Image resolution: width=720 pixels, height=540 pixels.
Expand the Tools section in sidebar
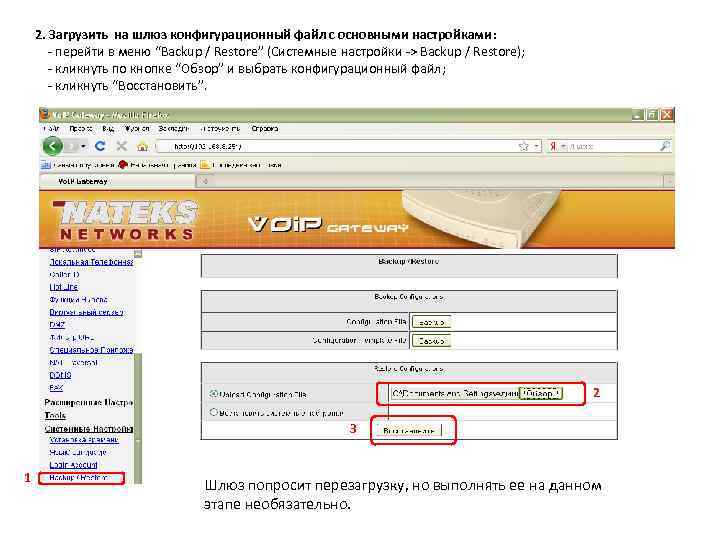55,415
